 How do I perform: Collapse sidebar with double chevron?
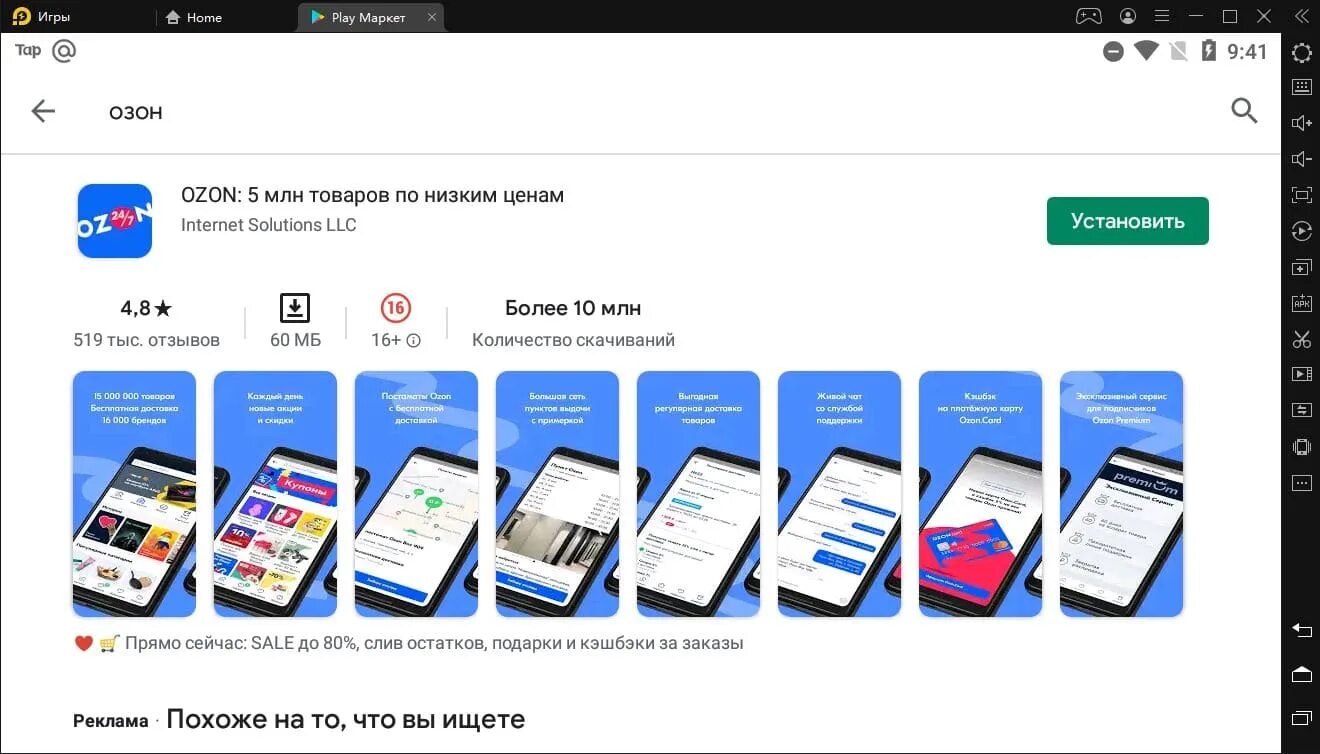[x=1301, y=16]
